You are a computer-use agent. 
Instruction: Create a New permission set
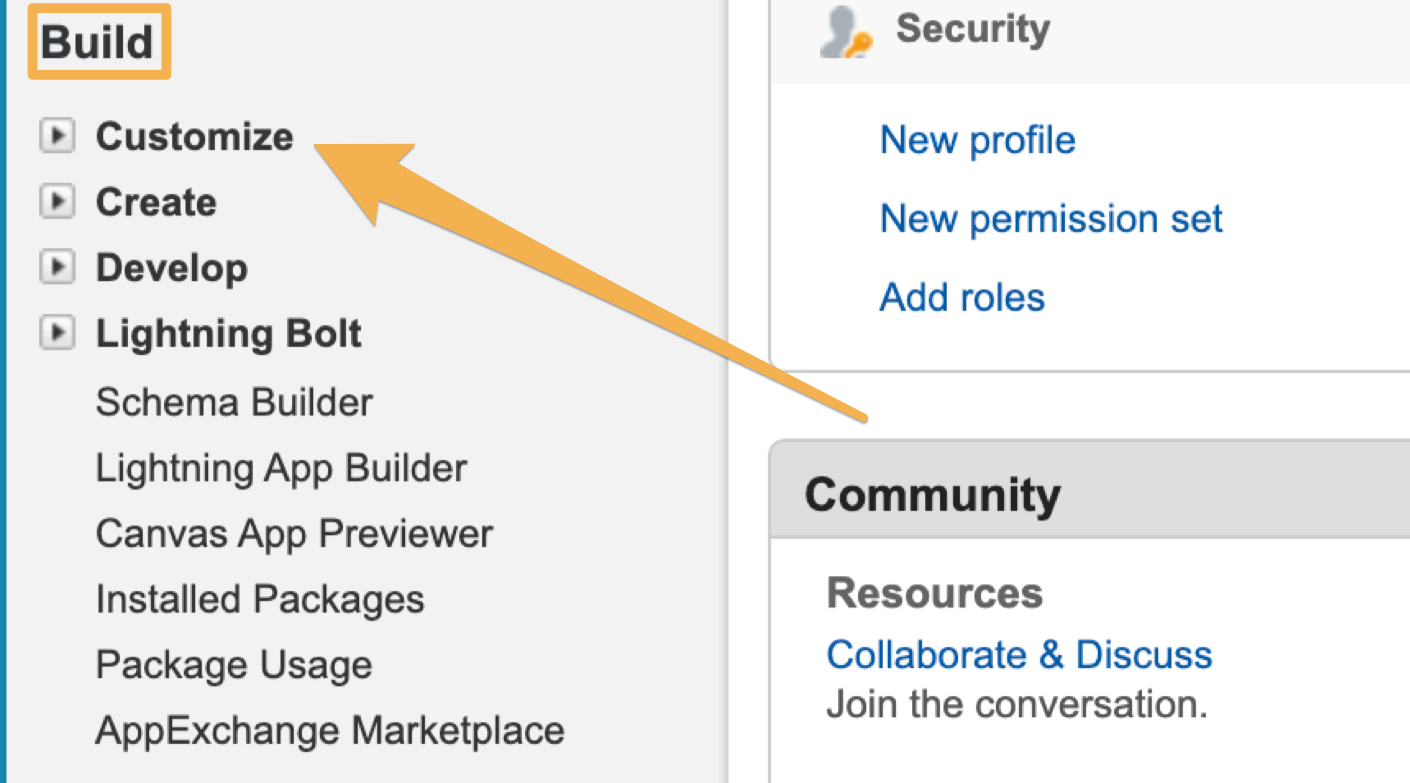[x=1050, y=218]
